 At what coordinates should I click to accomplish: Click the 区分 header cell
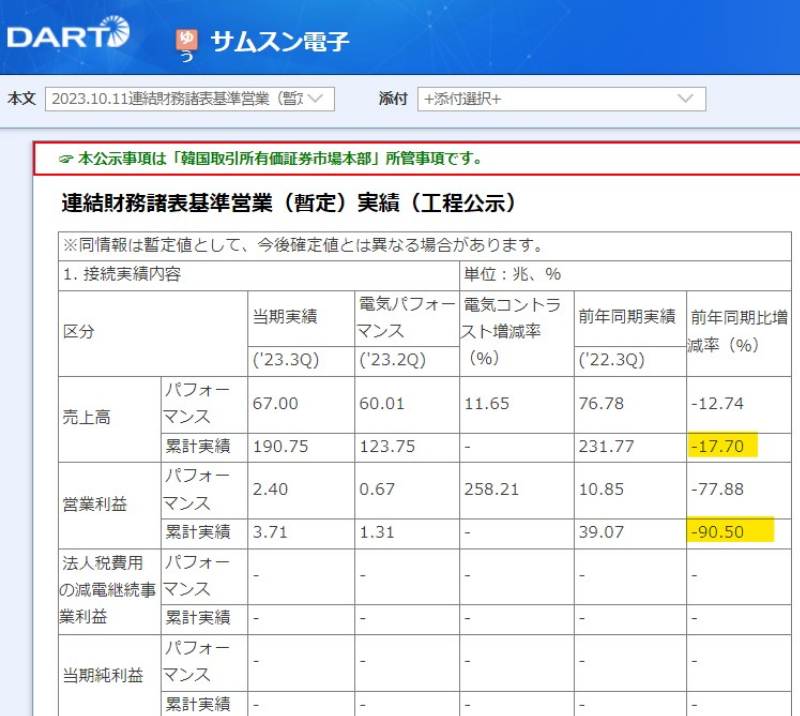[153, 333]
